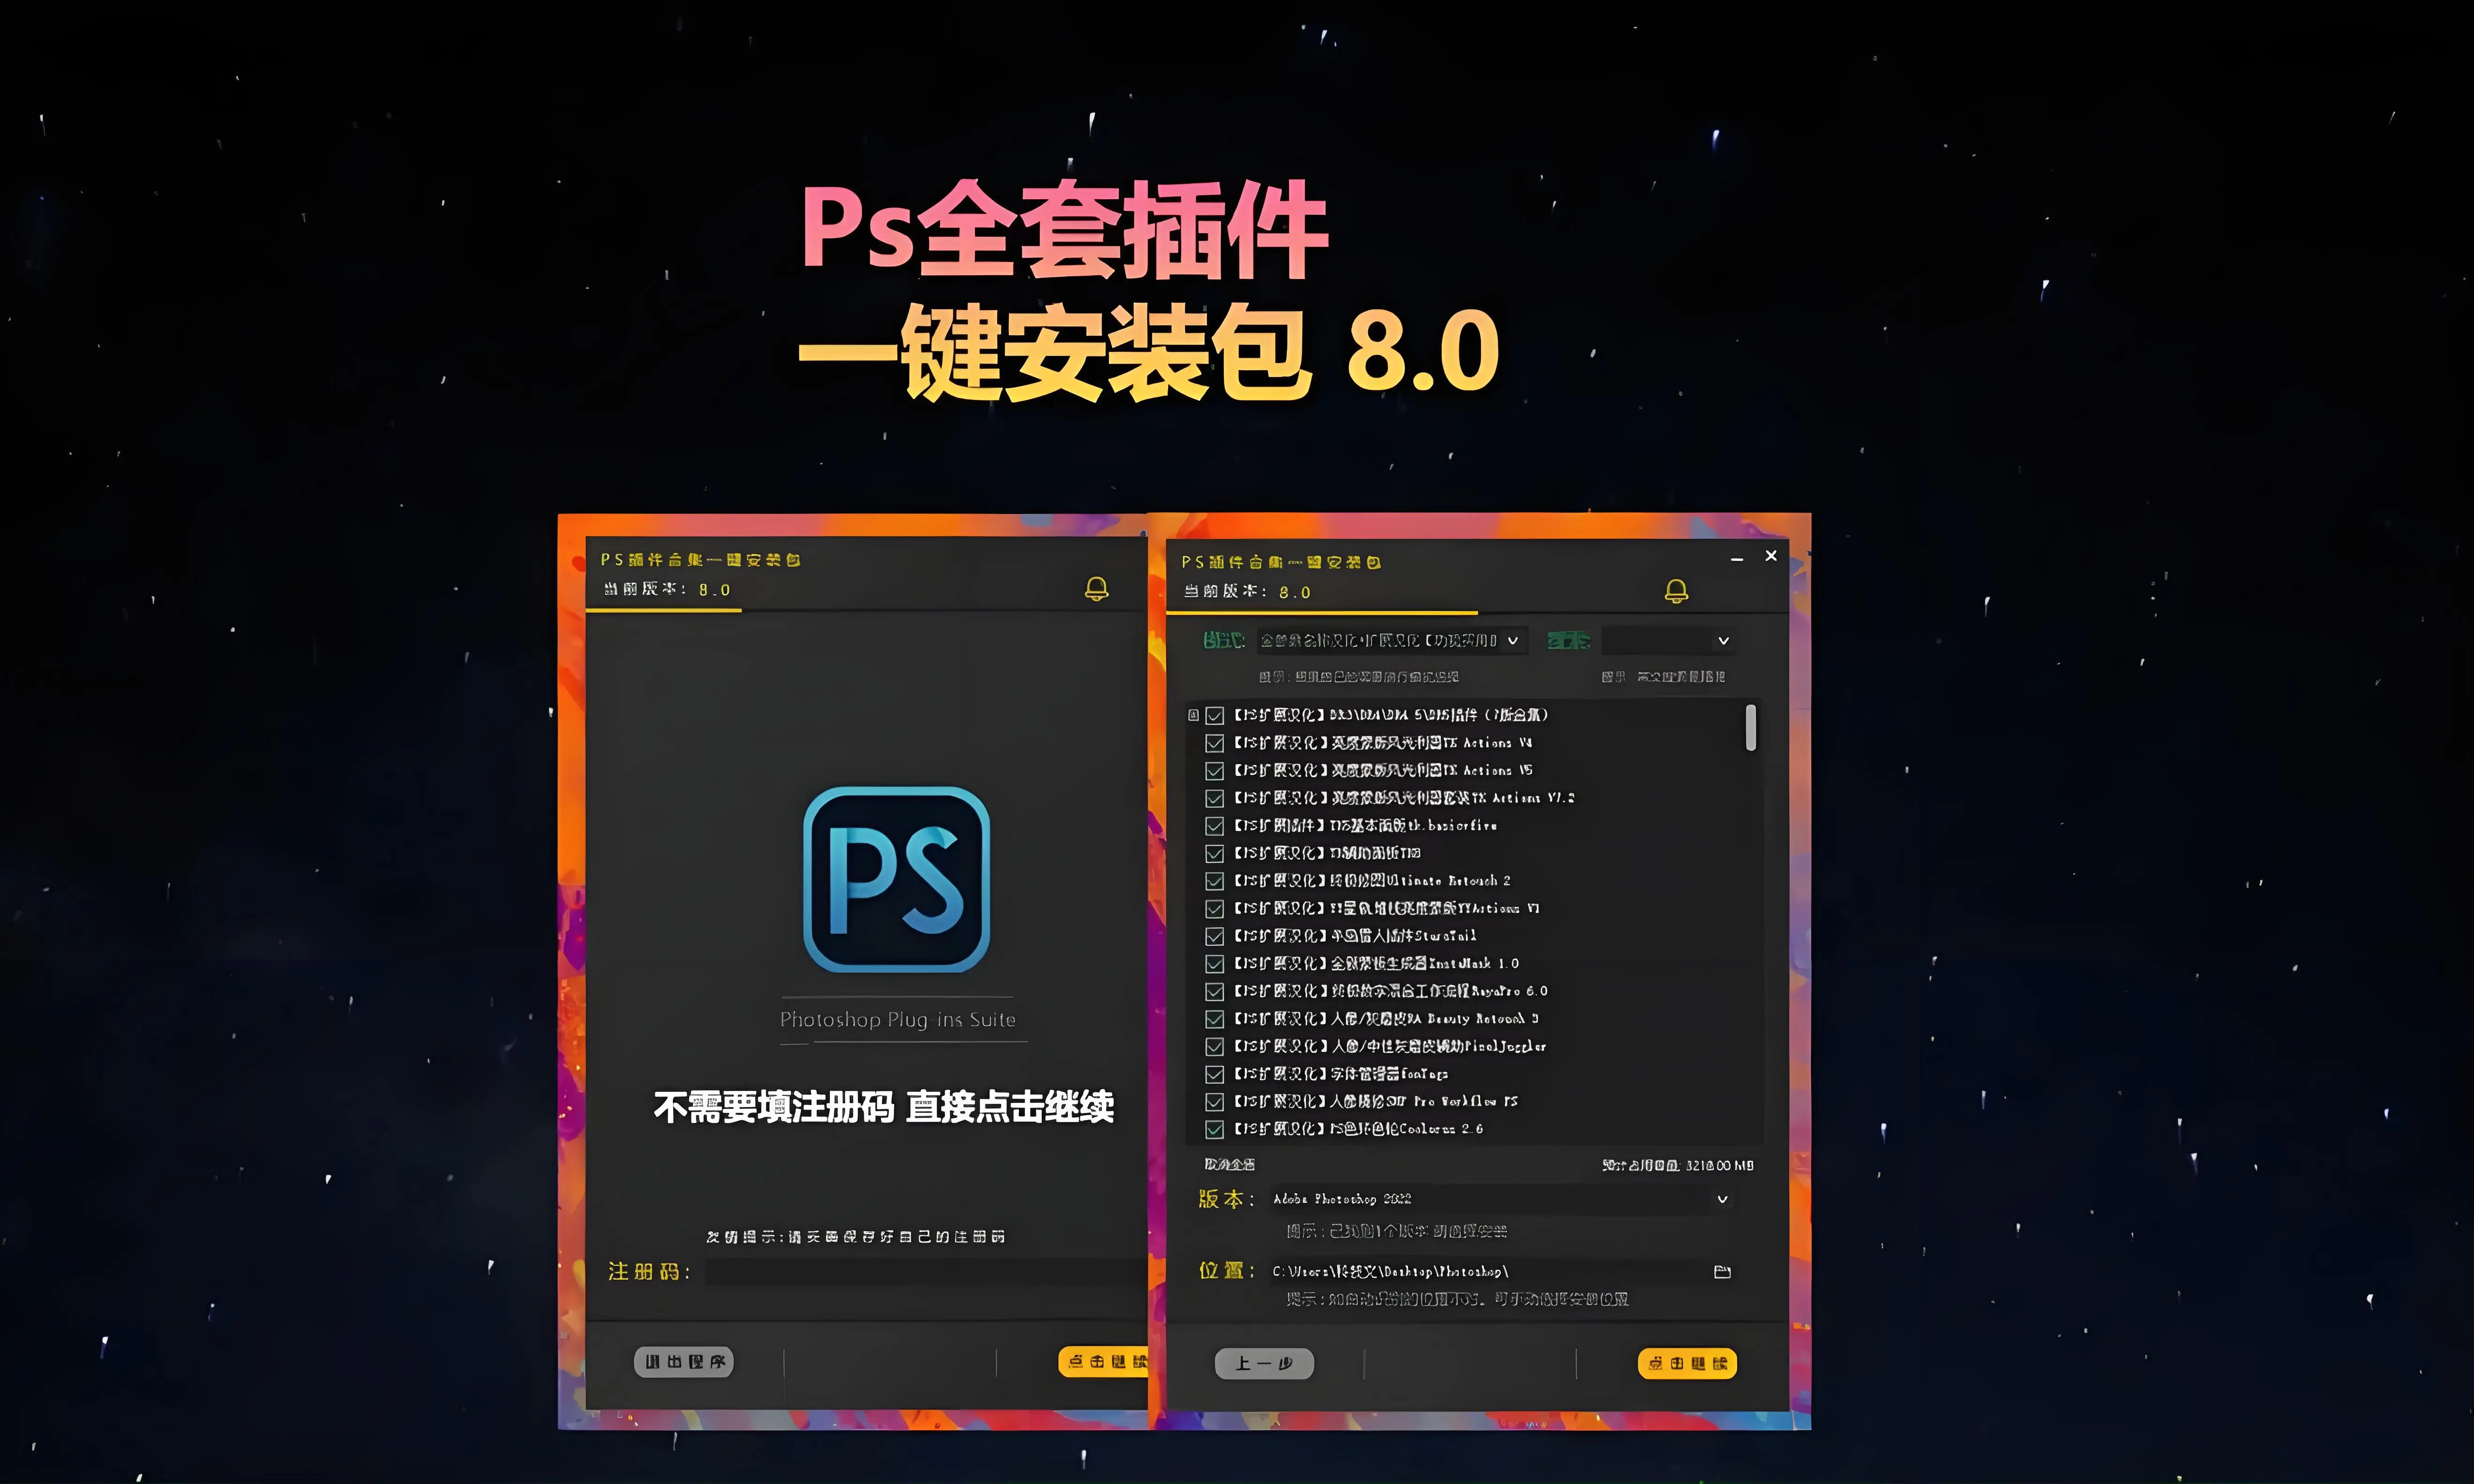Toggle the PixelJuggler plugin checkbox
This screenshot has width=2474, height=1484.
tap(1214, 1047)
